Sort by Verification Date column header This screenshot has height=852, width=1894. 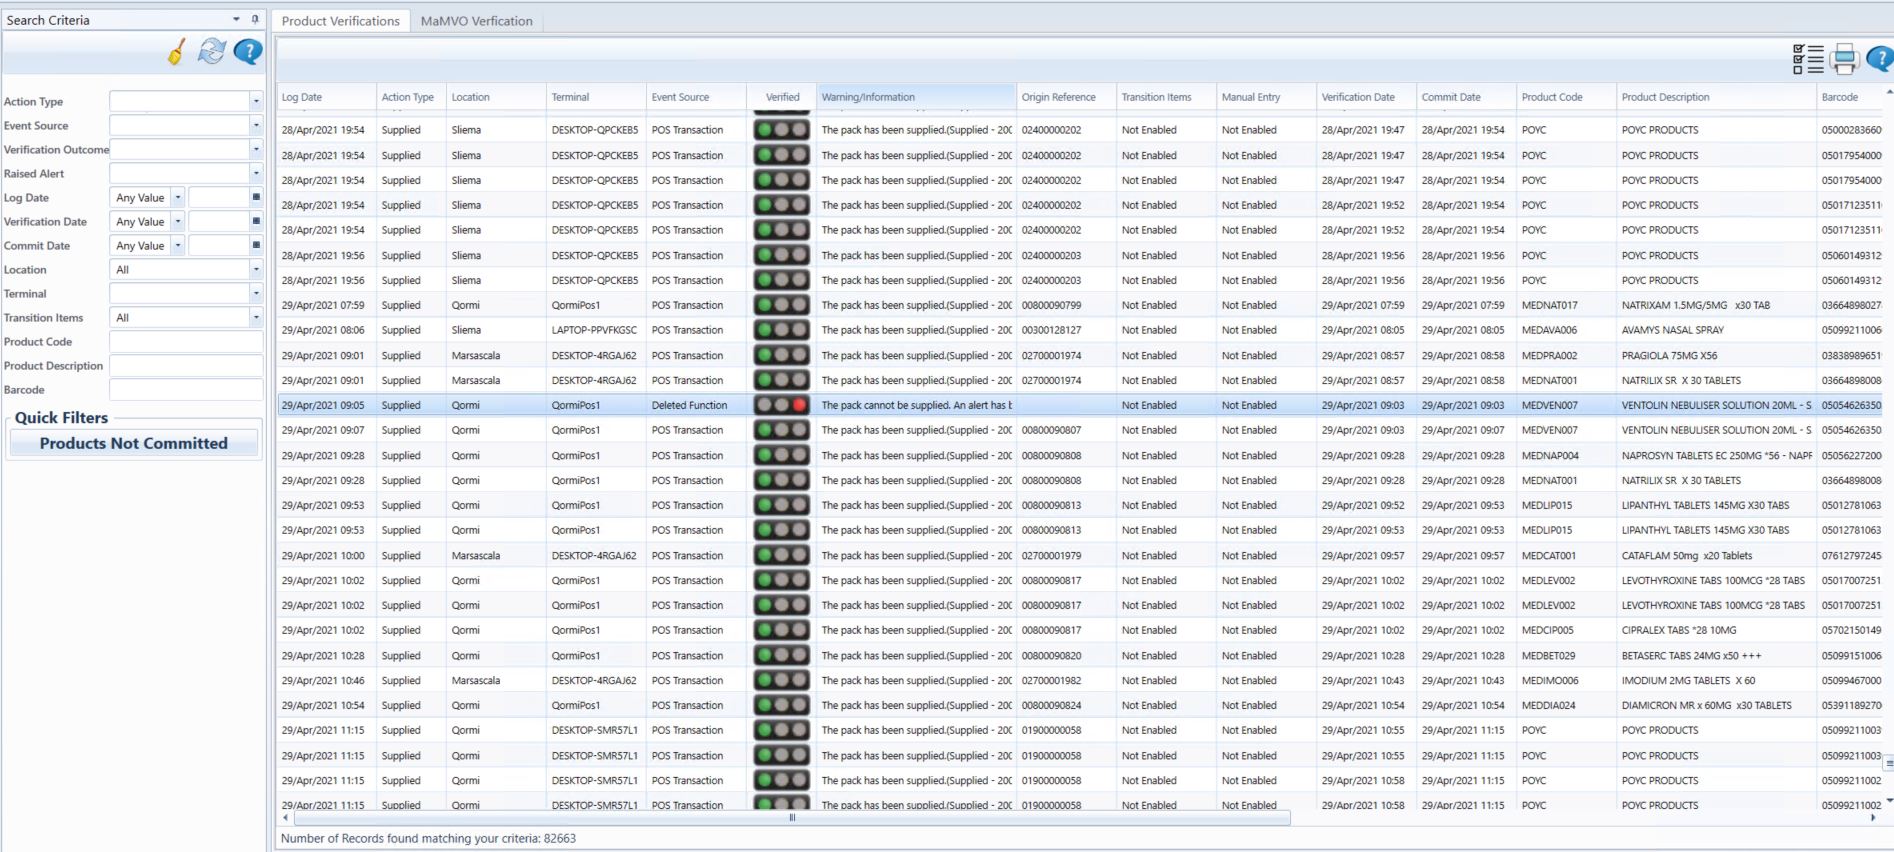(1366, 97)
